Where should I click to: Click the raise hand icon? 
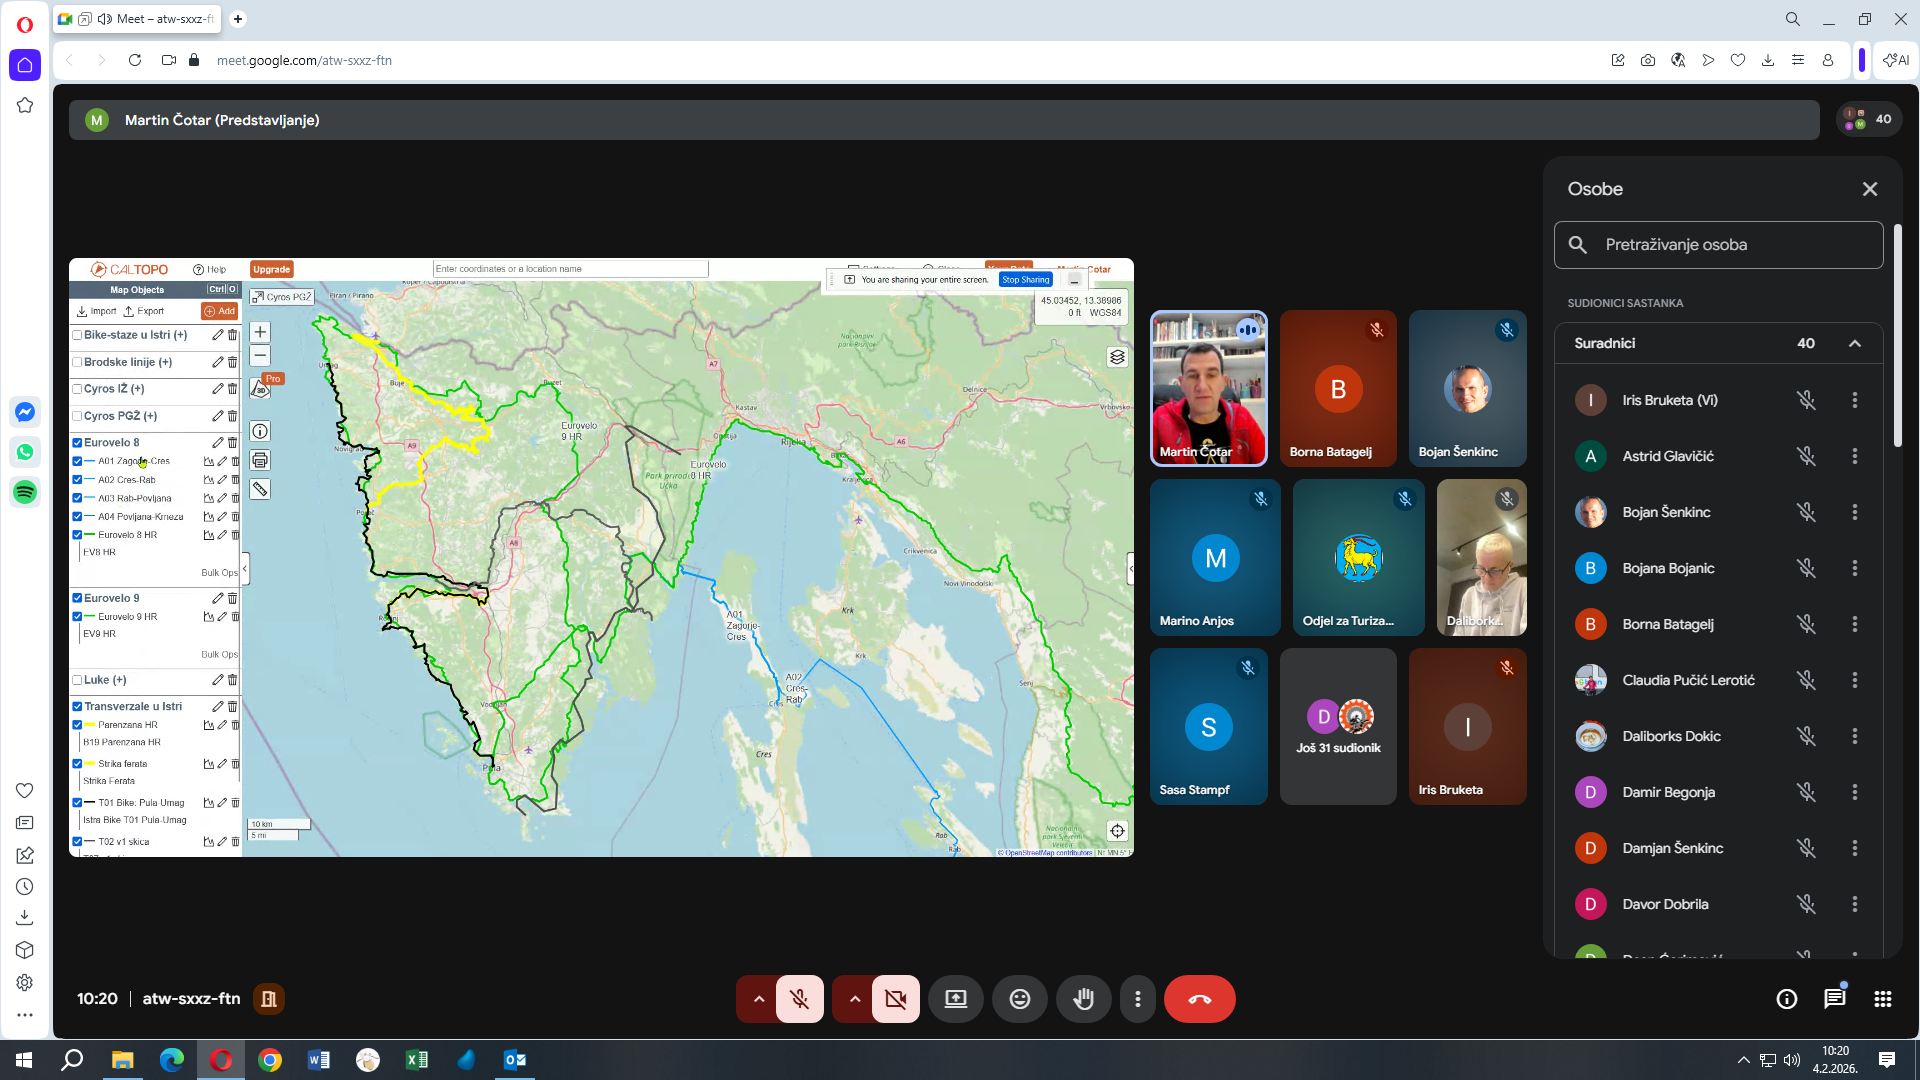point(1084,999)
